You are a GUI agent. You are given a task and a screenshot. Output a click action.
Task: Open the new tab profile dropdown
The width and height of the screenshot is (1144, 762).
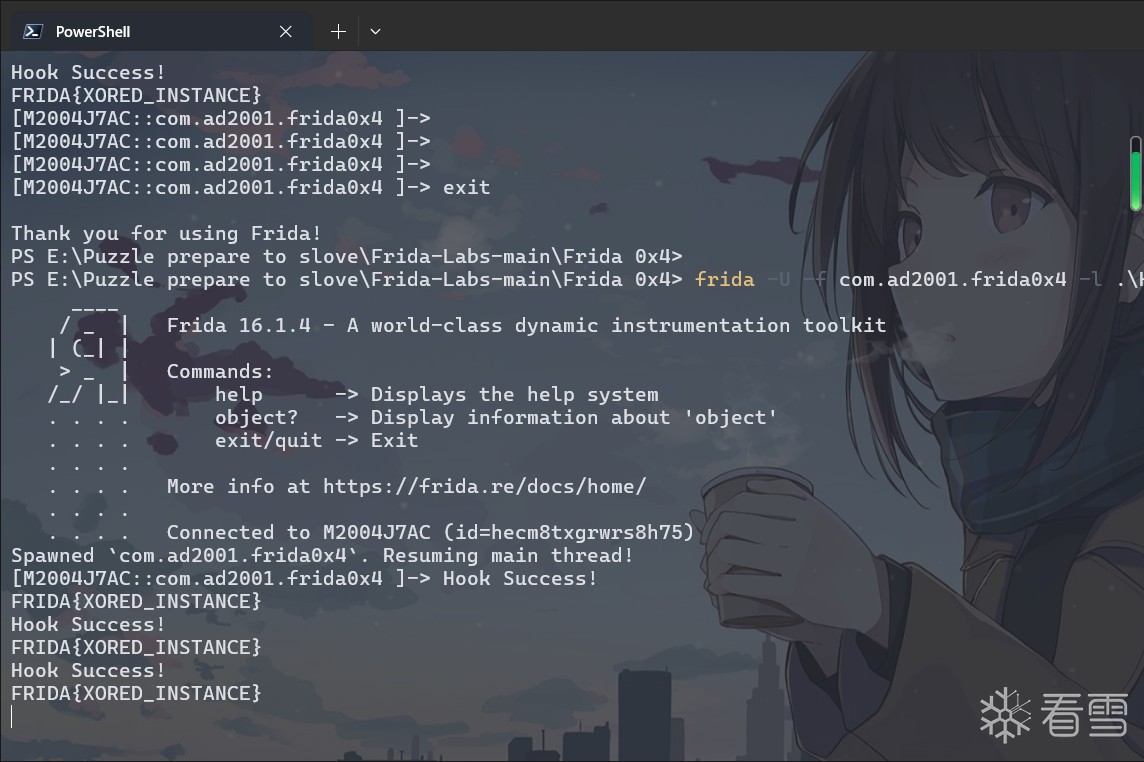(x=375, y=31)
